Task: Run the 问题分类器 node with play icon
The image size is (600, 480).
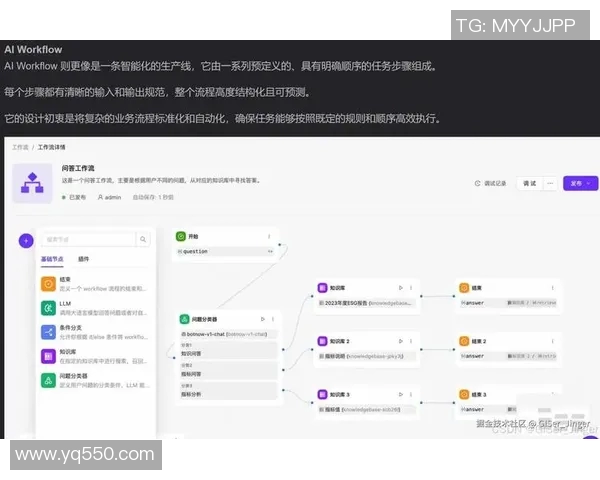Action: [262, 319]
